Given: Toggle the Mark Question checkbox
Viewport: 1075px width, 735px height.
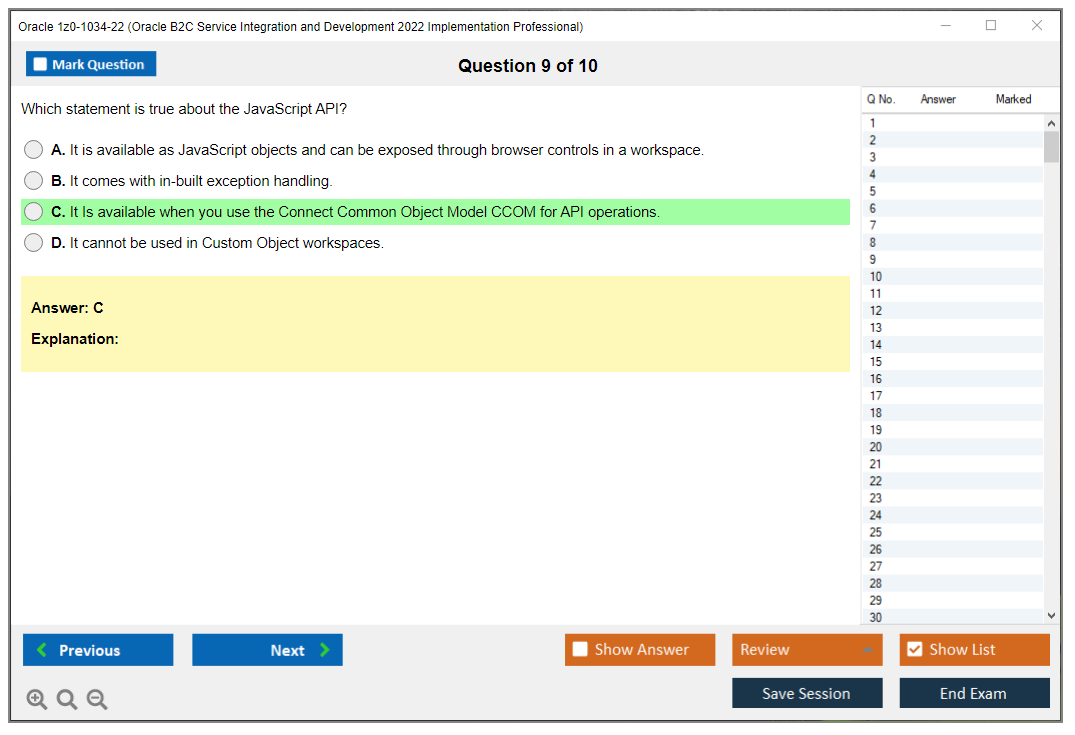Looking at the screenshot, I should point(40,63).
